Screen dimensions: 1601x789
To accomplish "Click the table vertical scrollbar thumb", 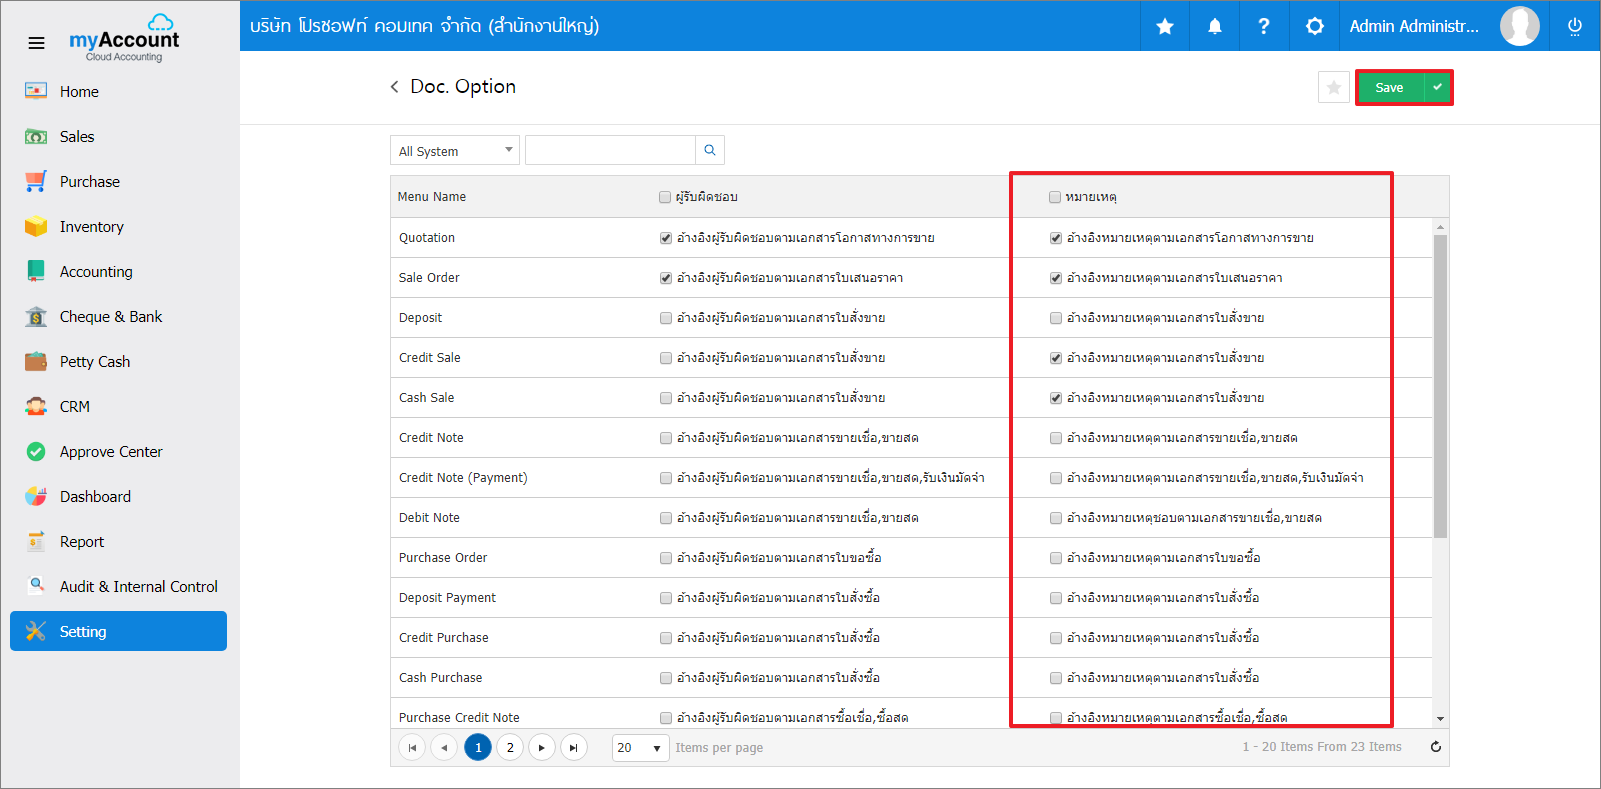I will point(1440,386).
